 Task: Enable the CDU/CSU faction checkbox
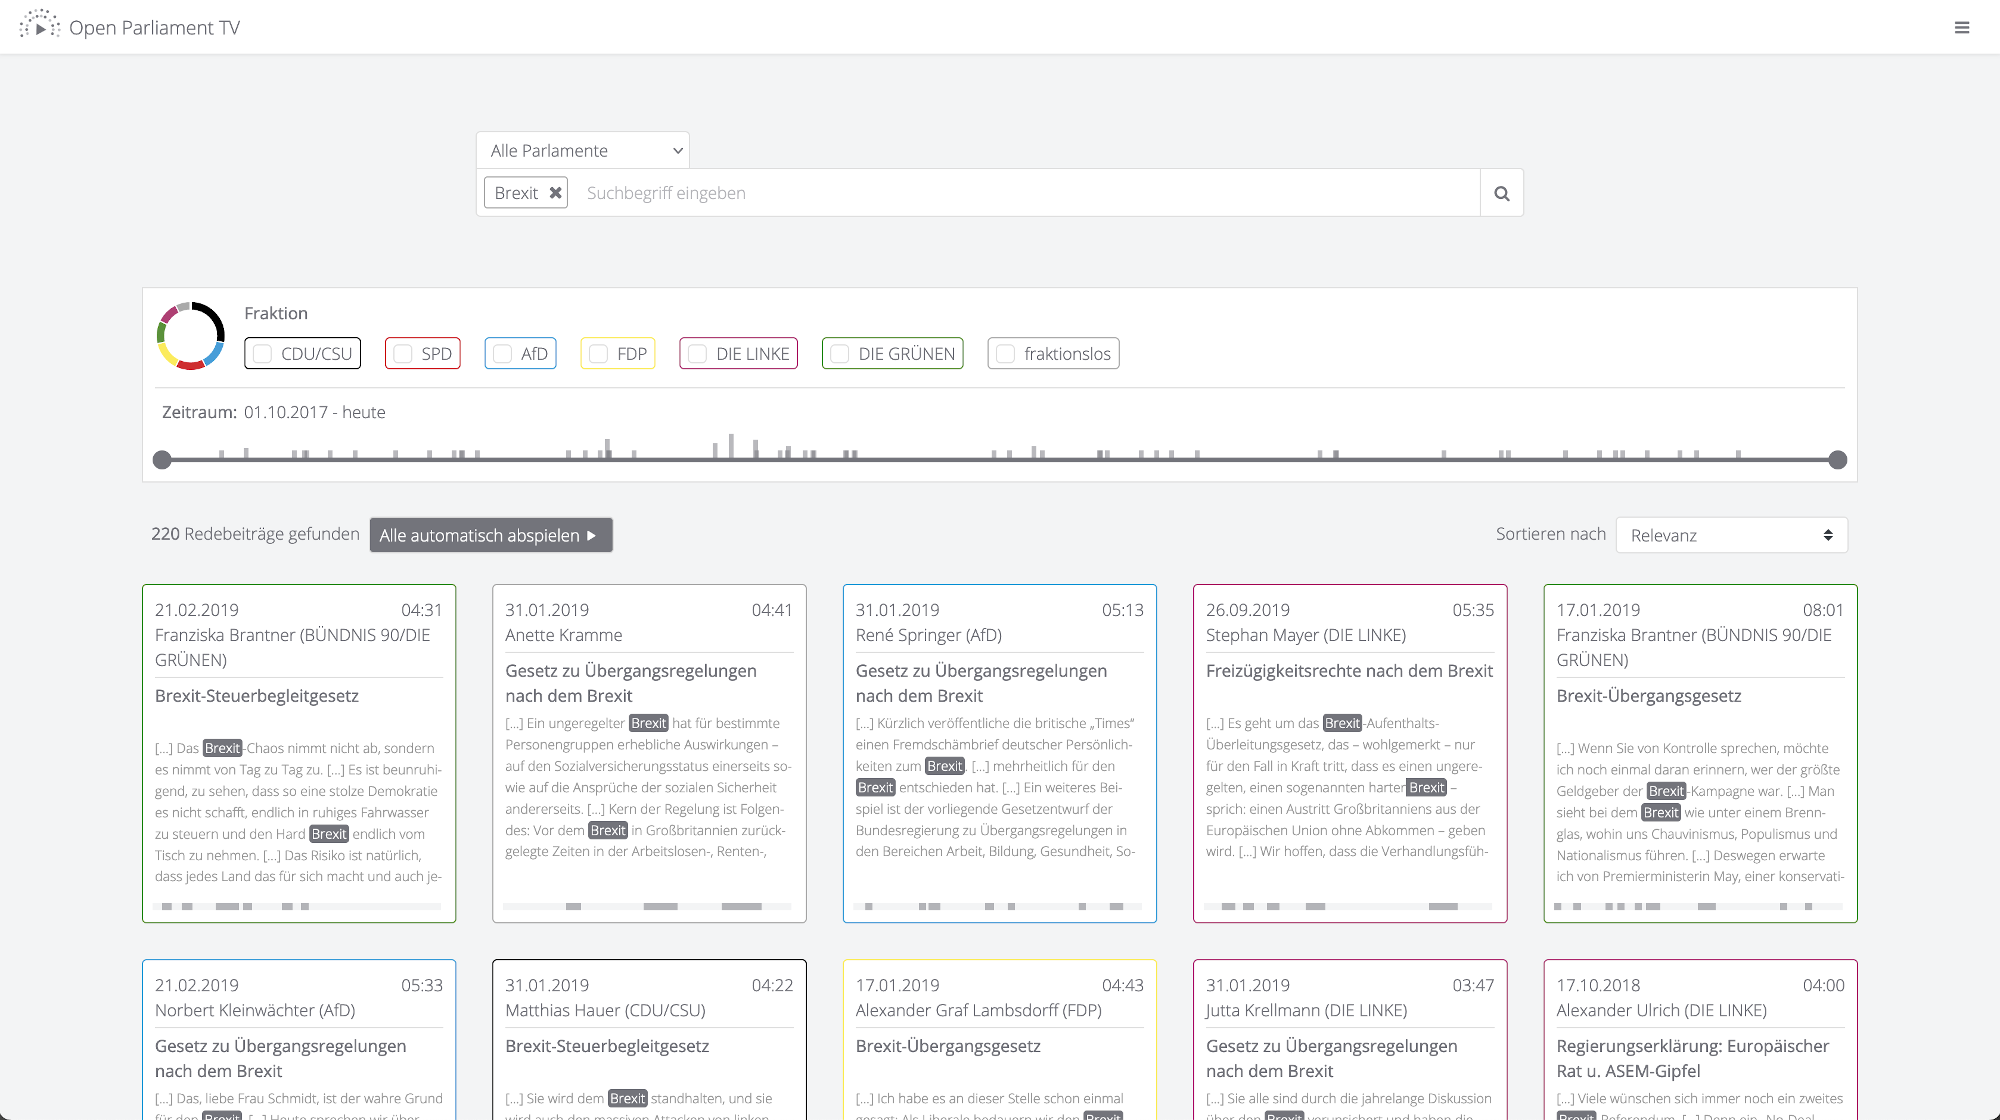tap(263, 354)
